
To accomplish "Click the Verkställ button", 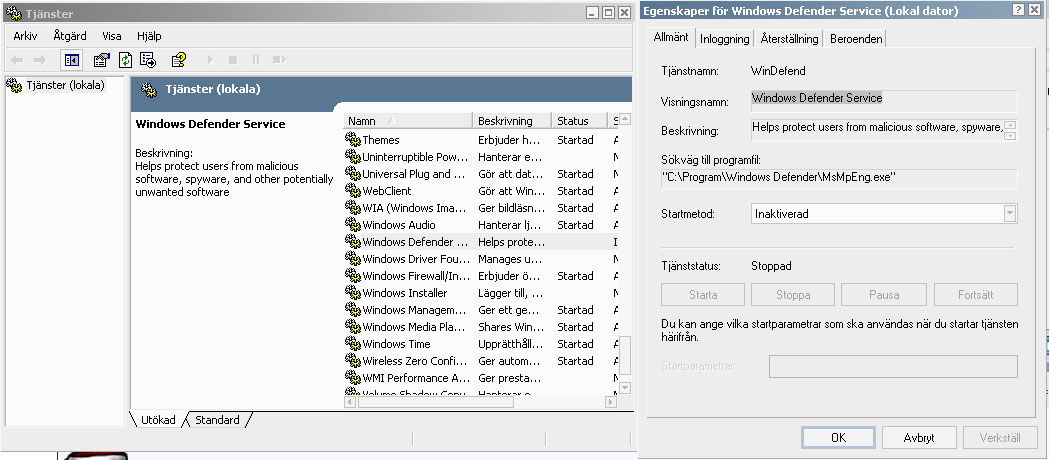I will coord(999,438).
